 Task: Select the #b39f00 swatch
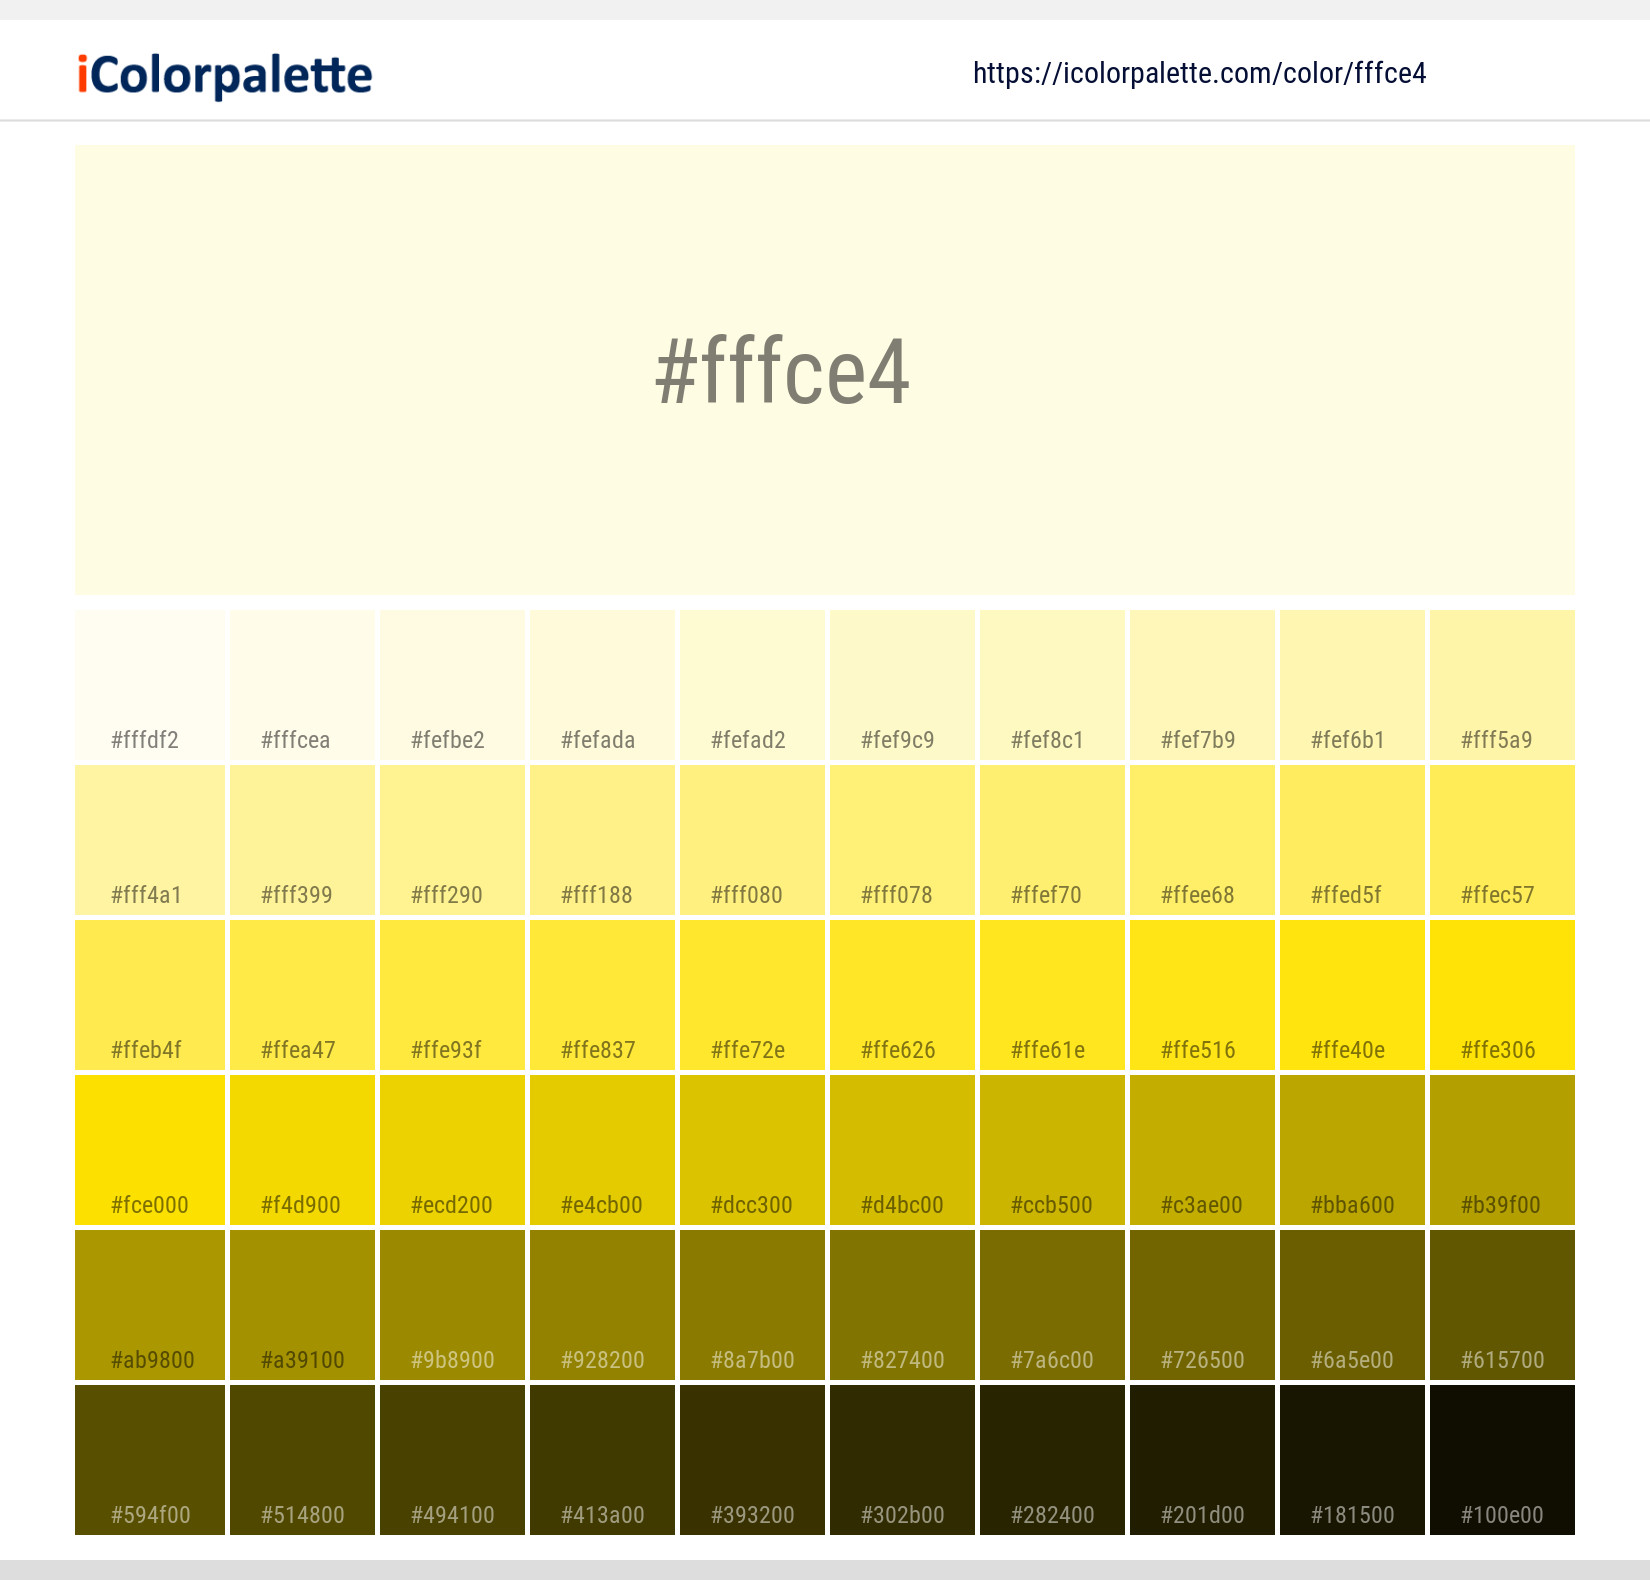tap(1502, 1150)
